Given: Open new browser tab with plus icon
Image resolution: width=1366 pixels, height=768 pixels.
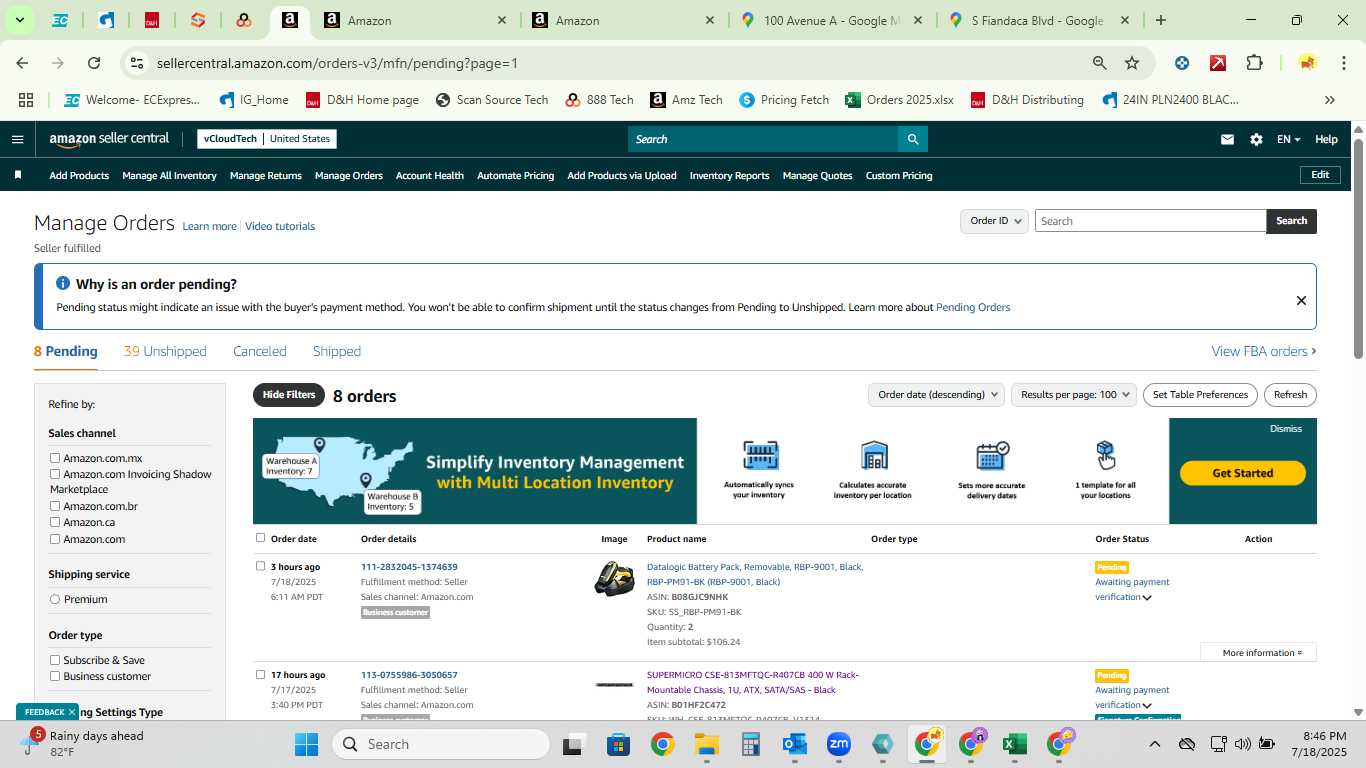Looking at the screenshot, I should click(x=1160, y=20).
